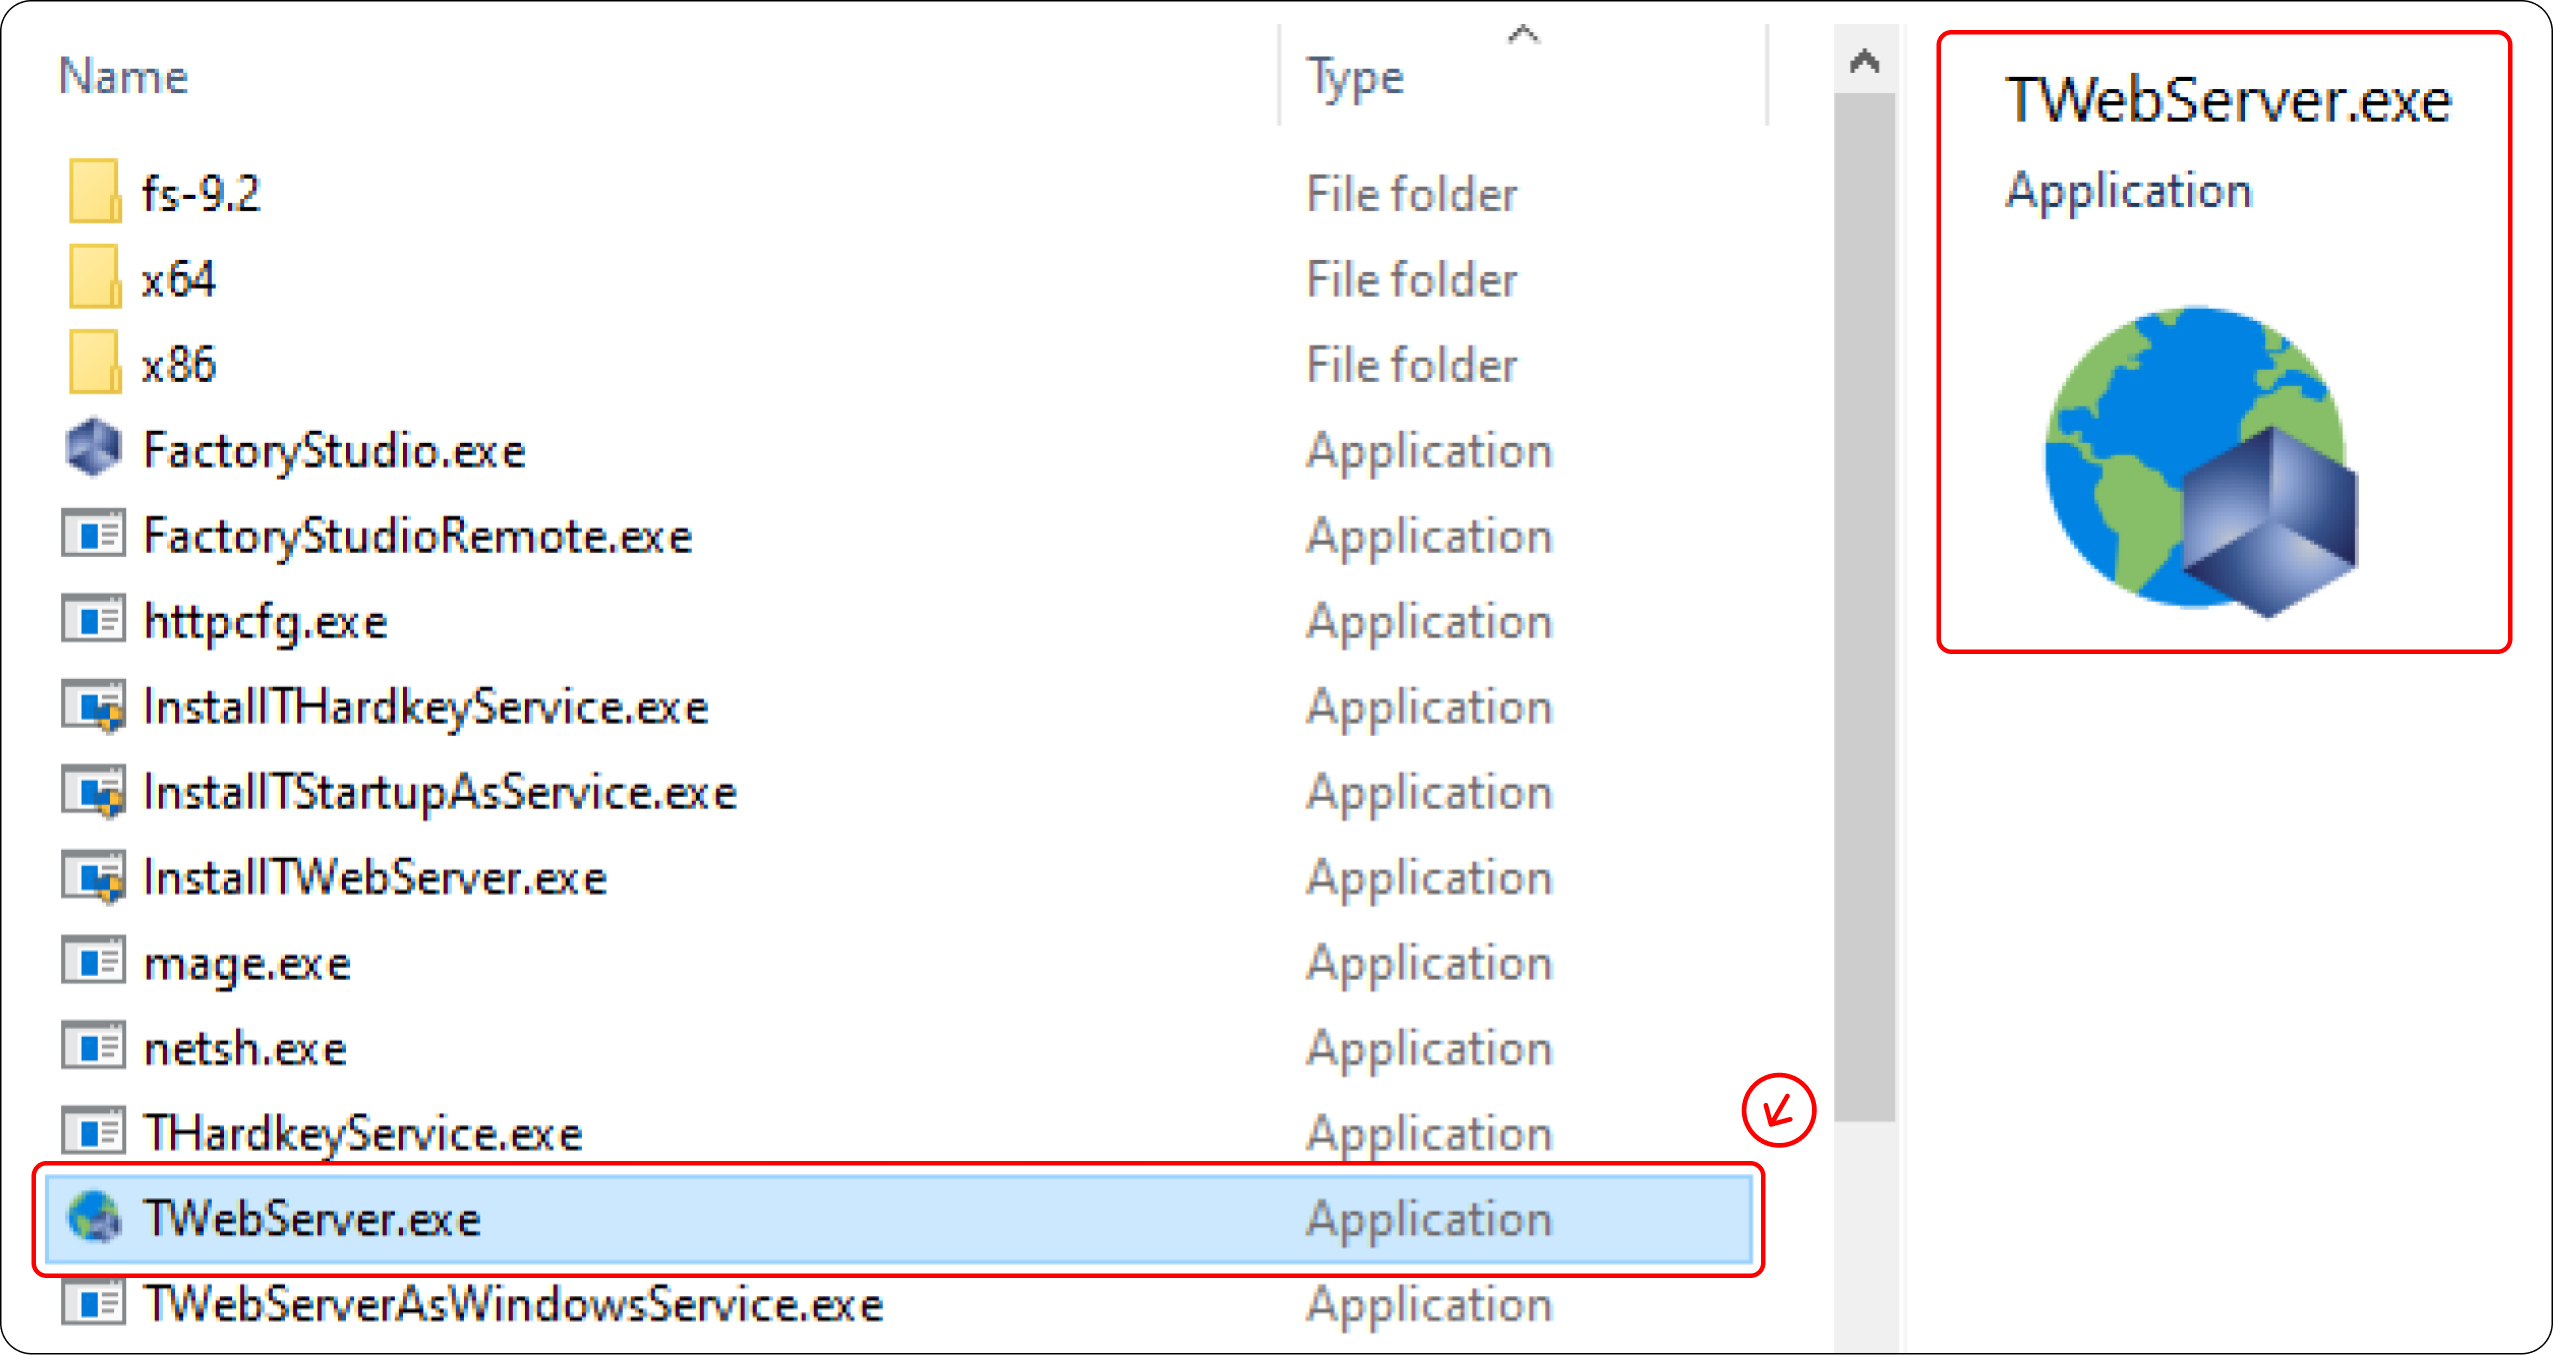The width and height of the screenshot is (2553, 1355).
Task: Click the Application type of FactoryStudioRemote.exe
Action: click(1430, 538)
